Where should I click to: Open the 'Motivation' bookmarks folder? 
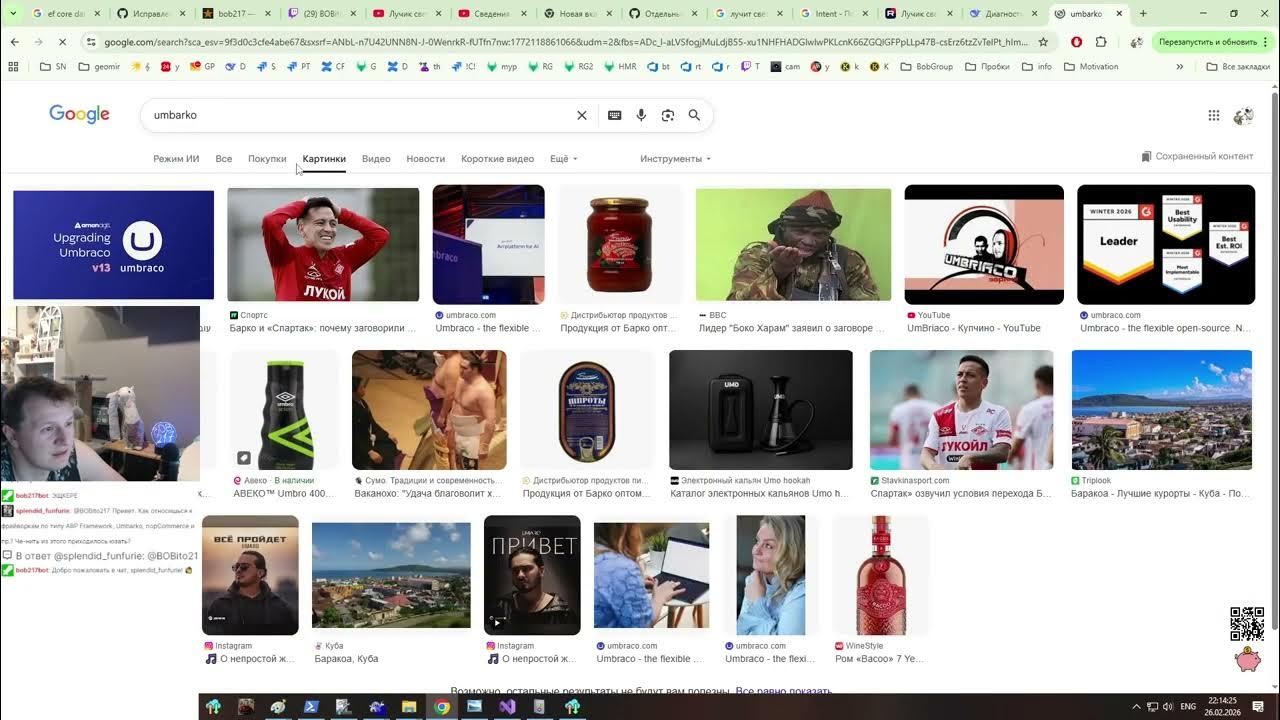coord(1091,67)
